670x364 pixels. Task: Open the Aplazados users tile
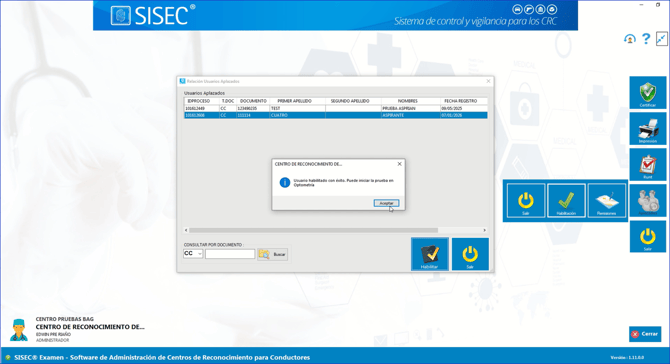[648, 200]
